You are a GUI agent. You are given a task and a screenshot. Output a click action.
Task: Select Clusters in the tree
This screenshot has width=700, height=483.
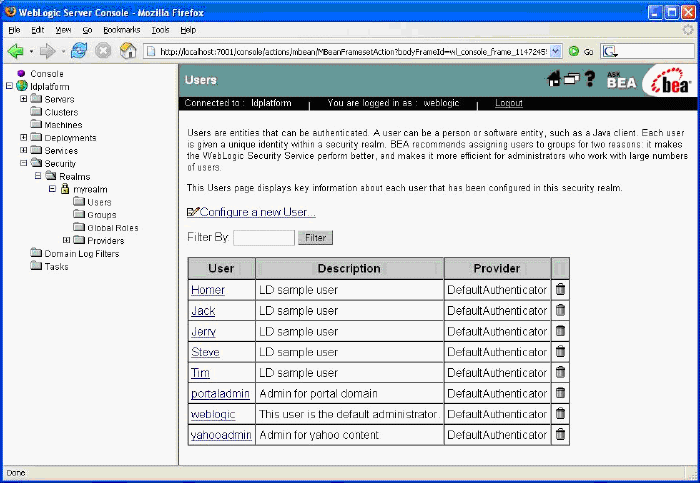[61, 112]
